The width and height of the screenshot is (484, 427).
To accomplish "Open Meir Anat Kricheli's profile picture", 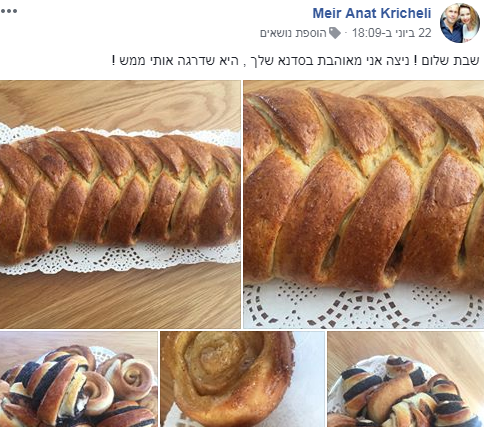I will tap(460, 23).
